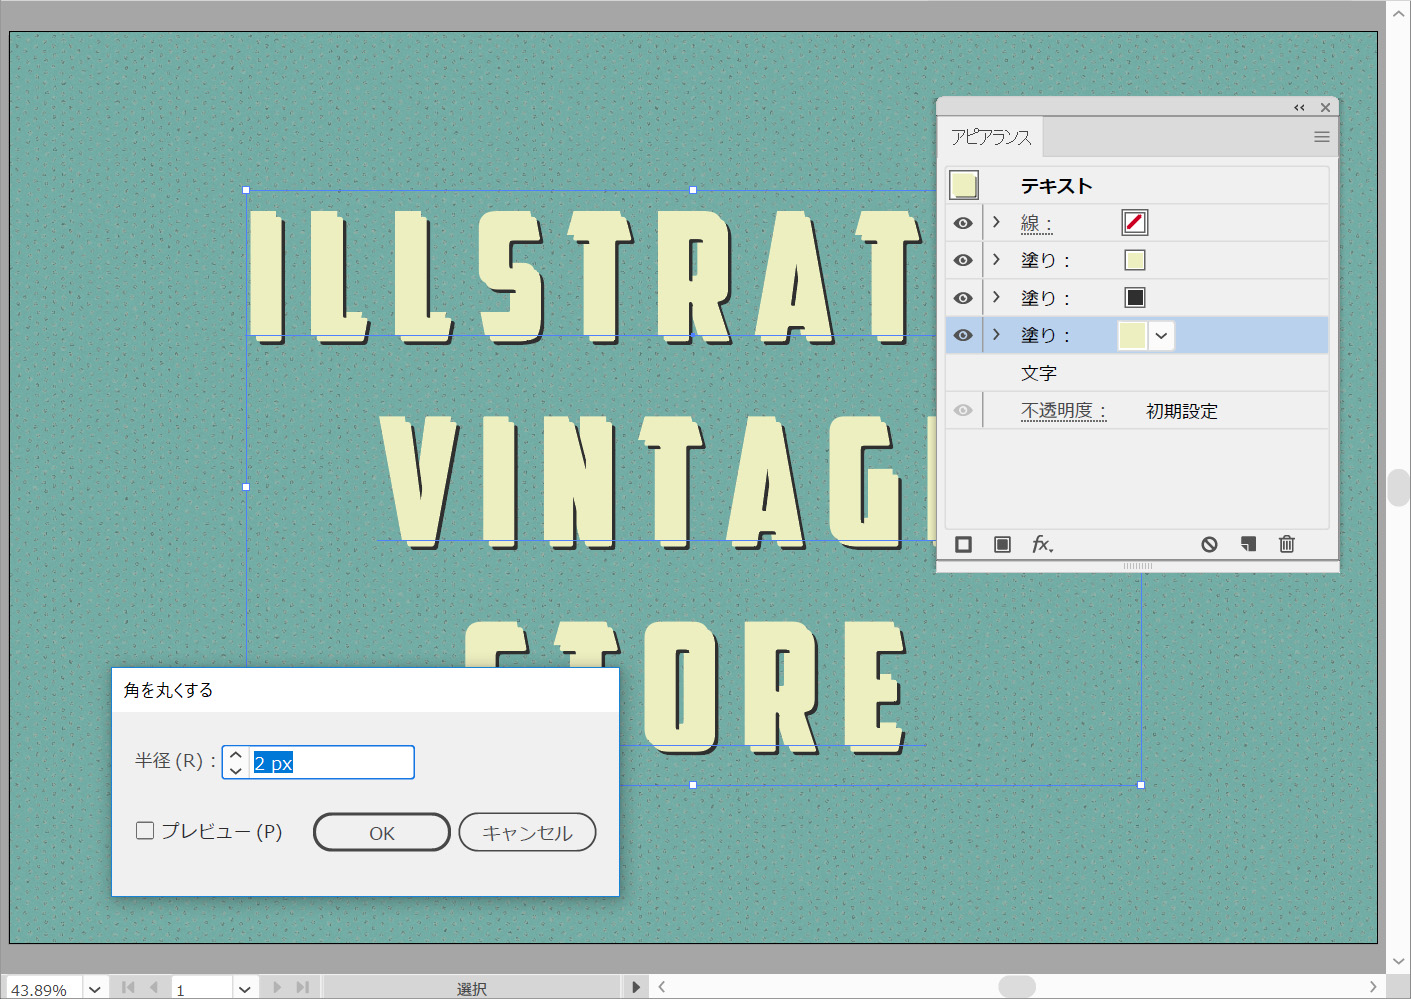The height and width of the screenshot is (999, 1411).
Task: Click the 文字 row in Appearance panel
Action: click(1039, 373)
